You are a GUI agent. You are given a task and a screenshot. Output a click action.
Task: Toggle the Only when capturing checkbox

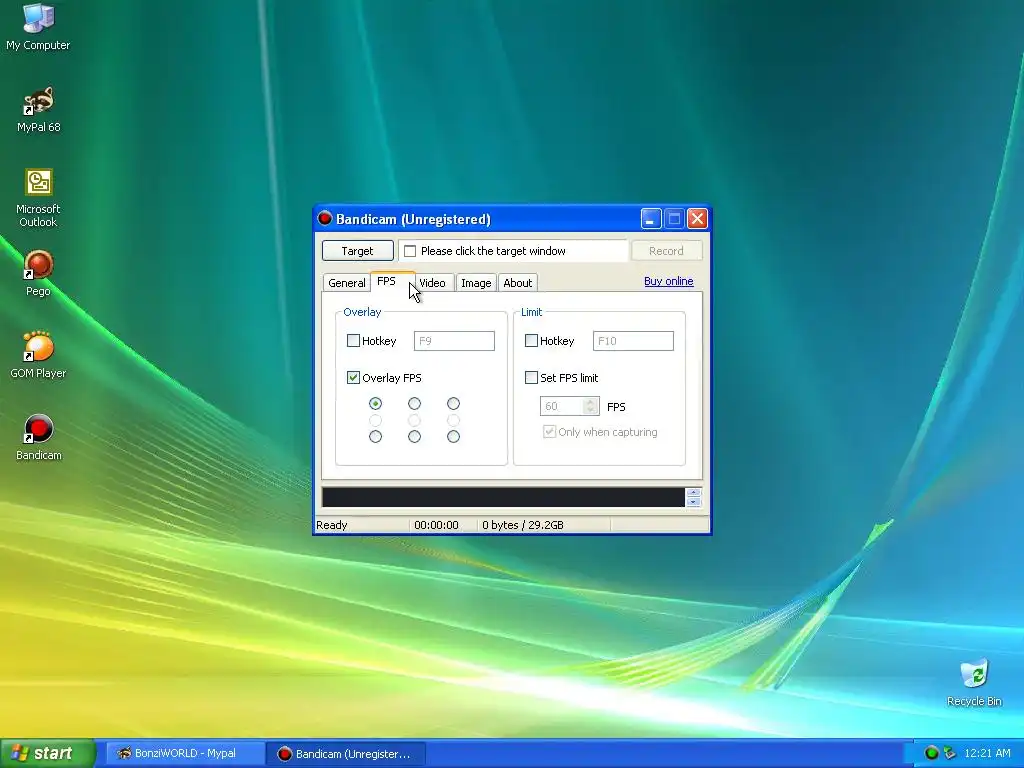[550, 432]
